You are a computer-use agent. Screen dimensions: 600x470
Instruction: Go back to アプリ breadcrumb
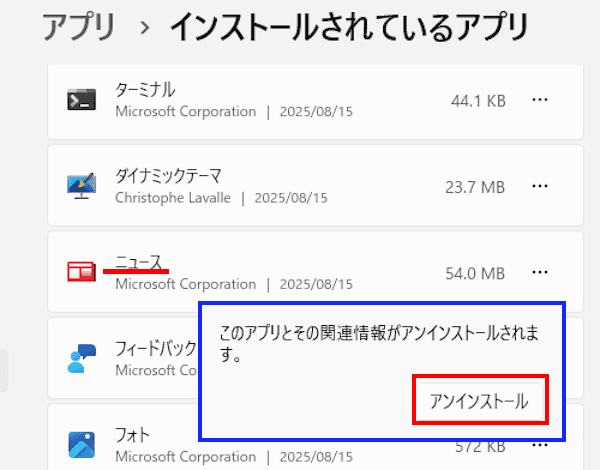pos(79,27)
